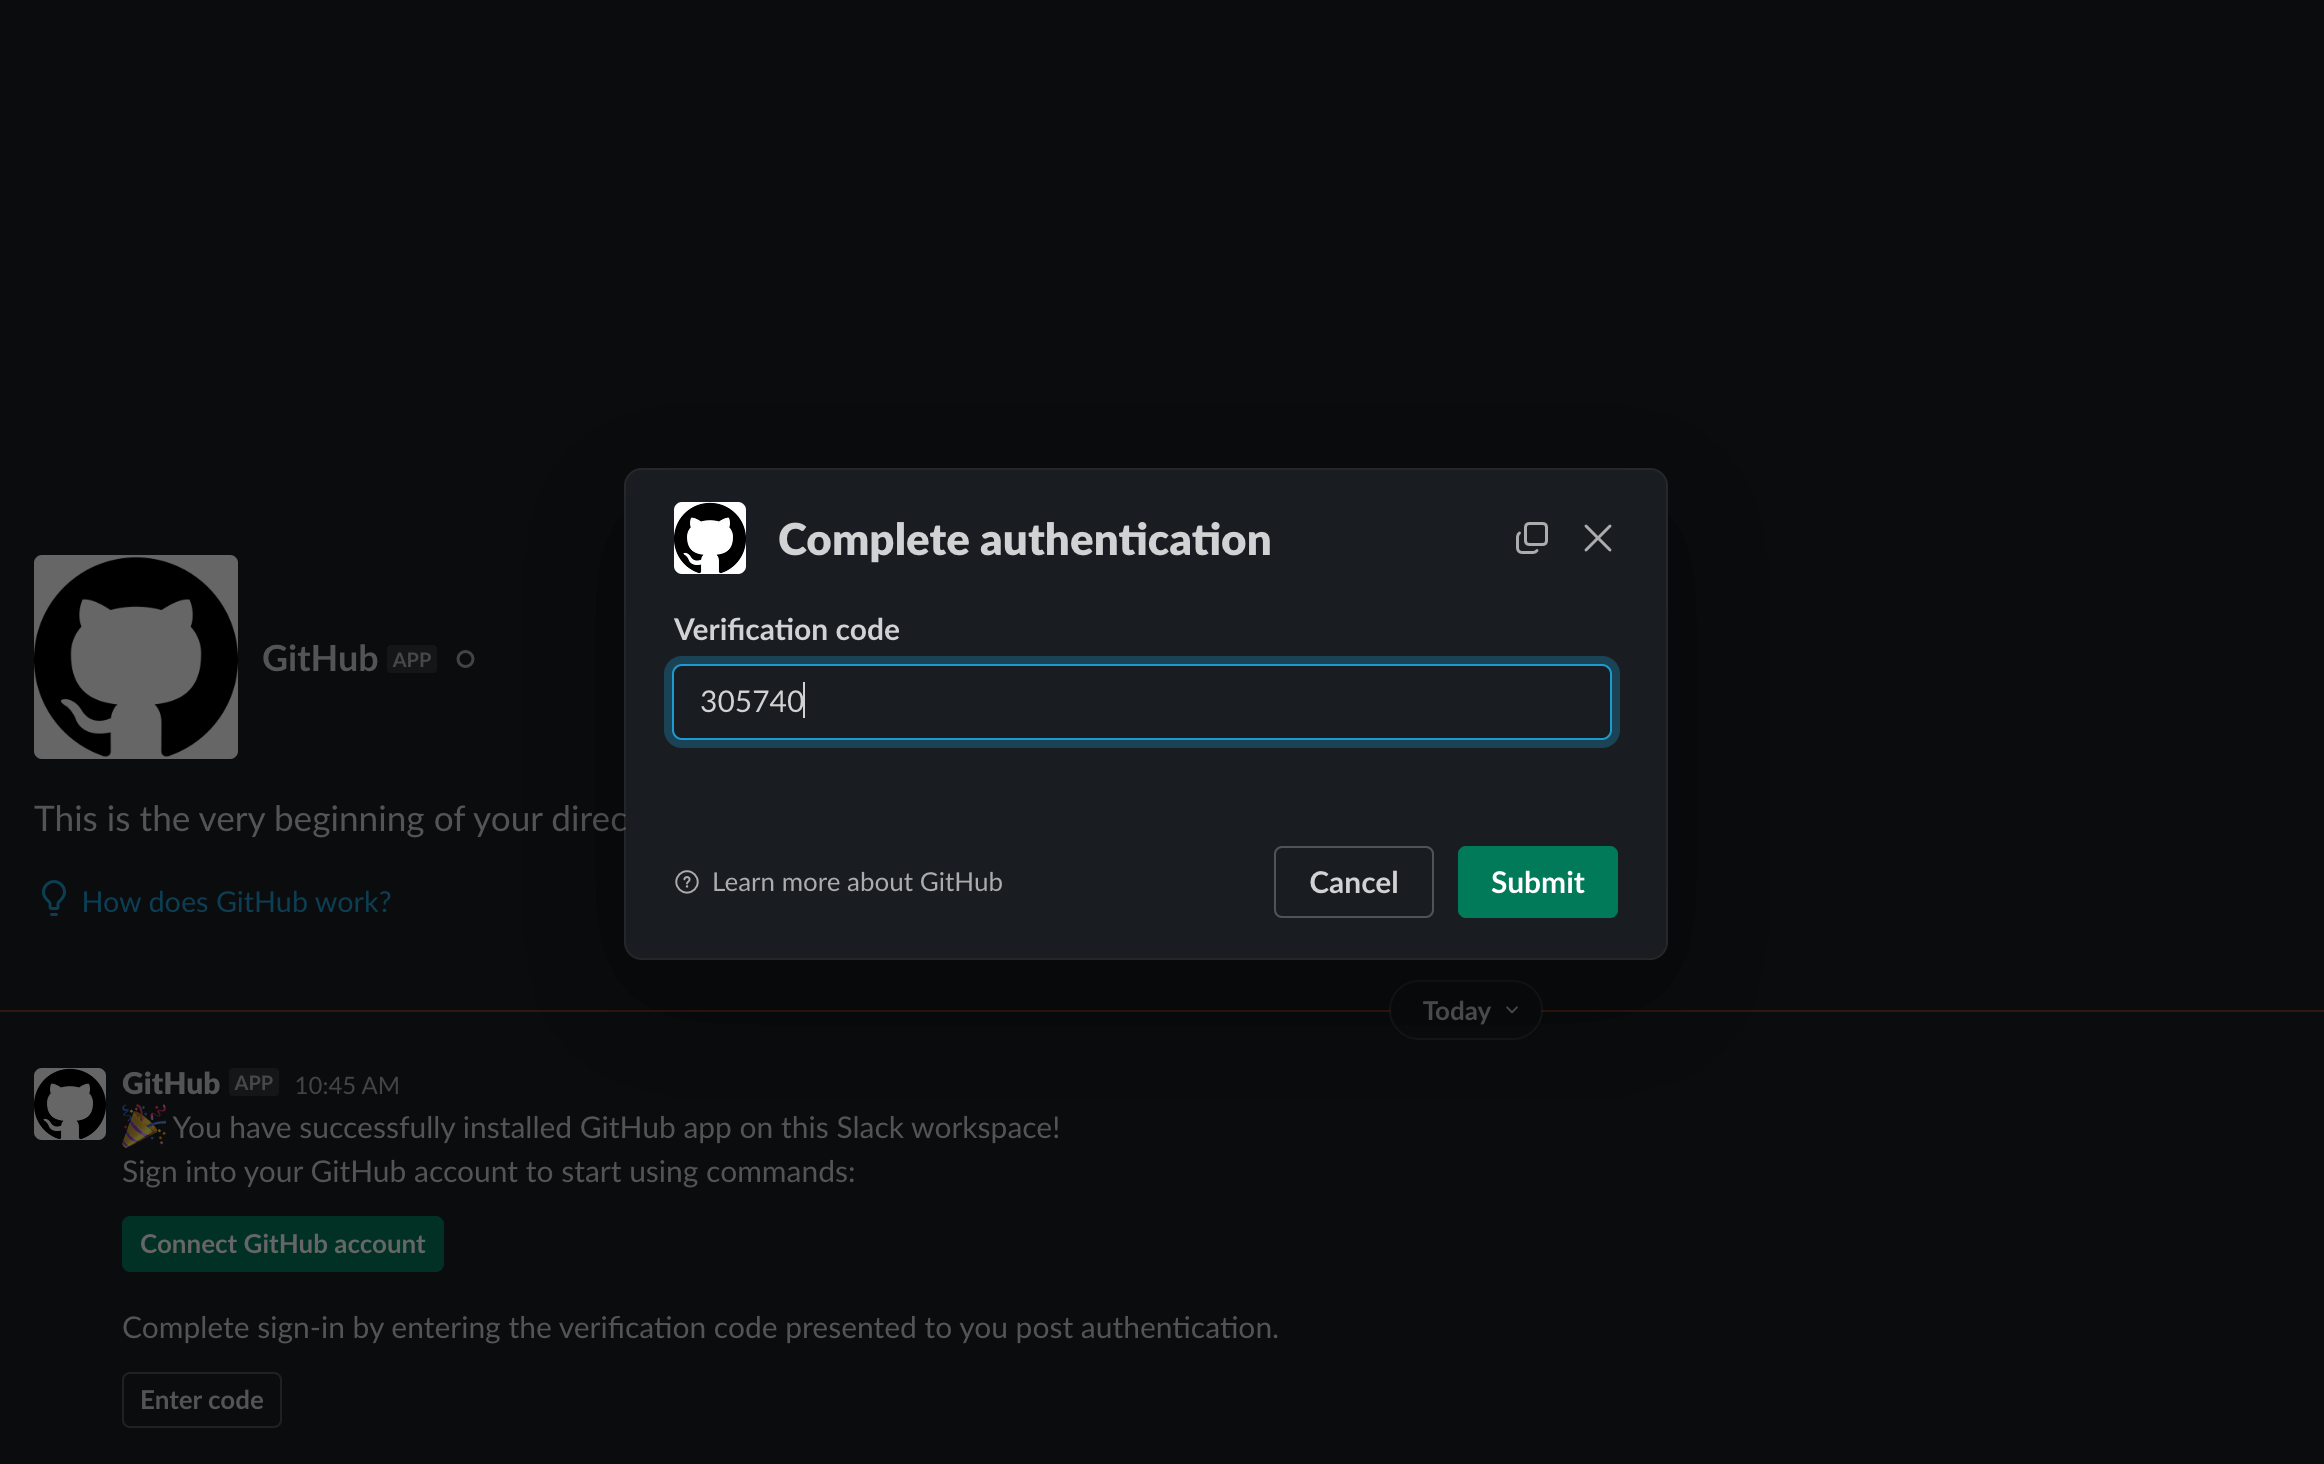Click GitHub name in the message header

coord(170,1083)
